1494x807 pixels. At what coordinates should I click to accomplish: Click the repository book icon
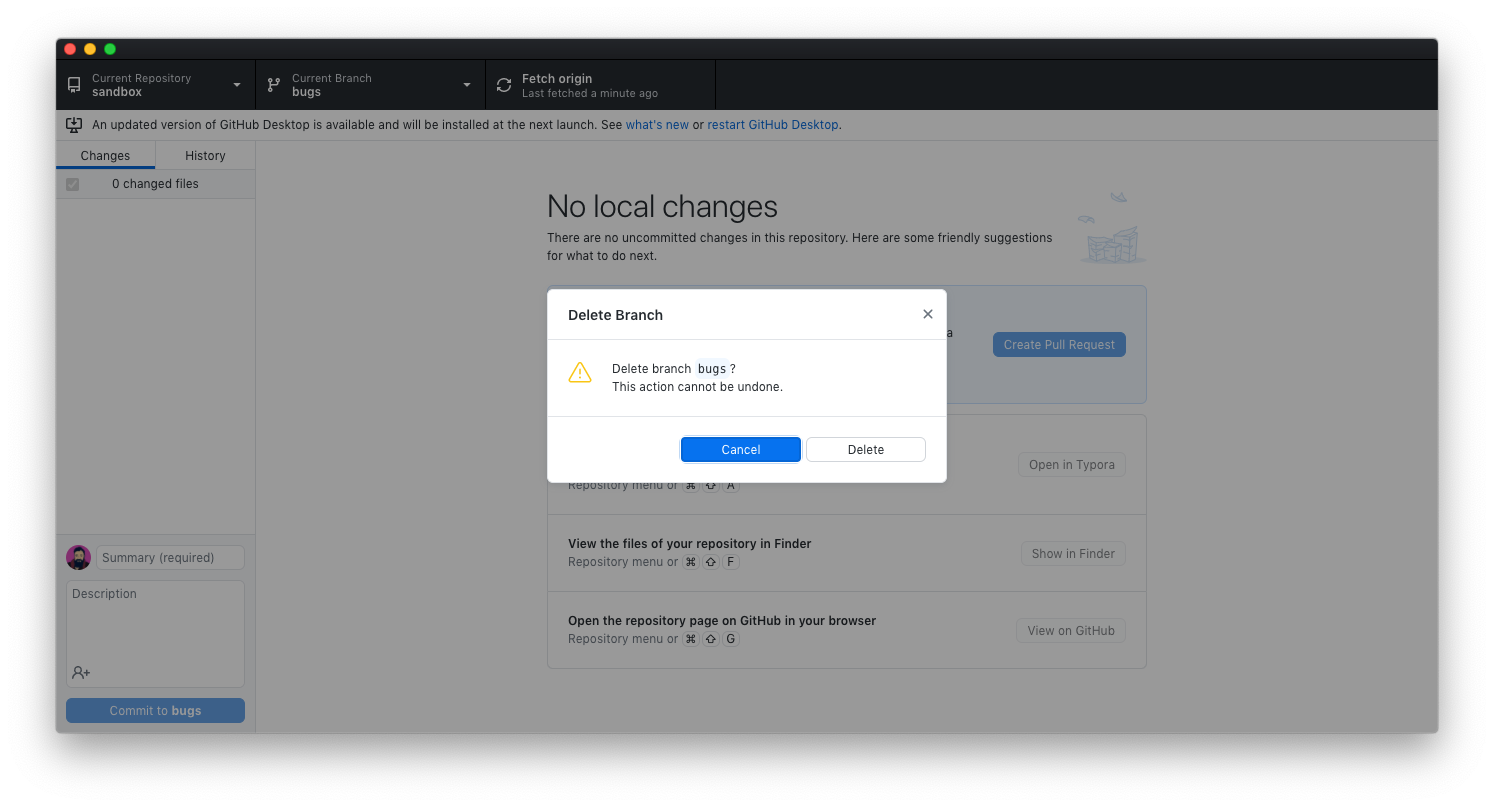(73, 84)
